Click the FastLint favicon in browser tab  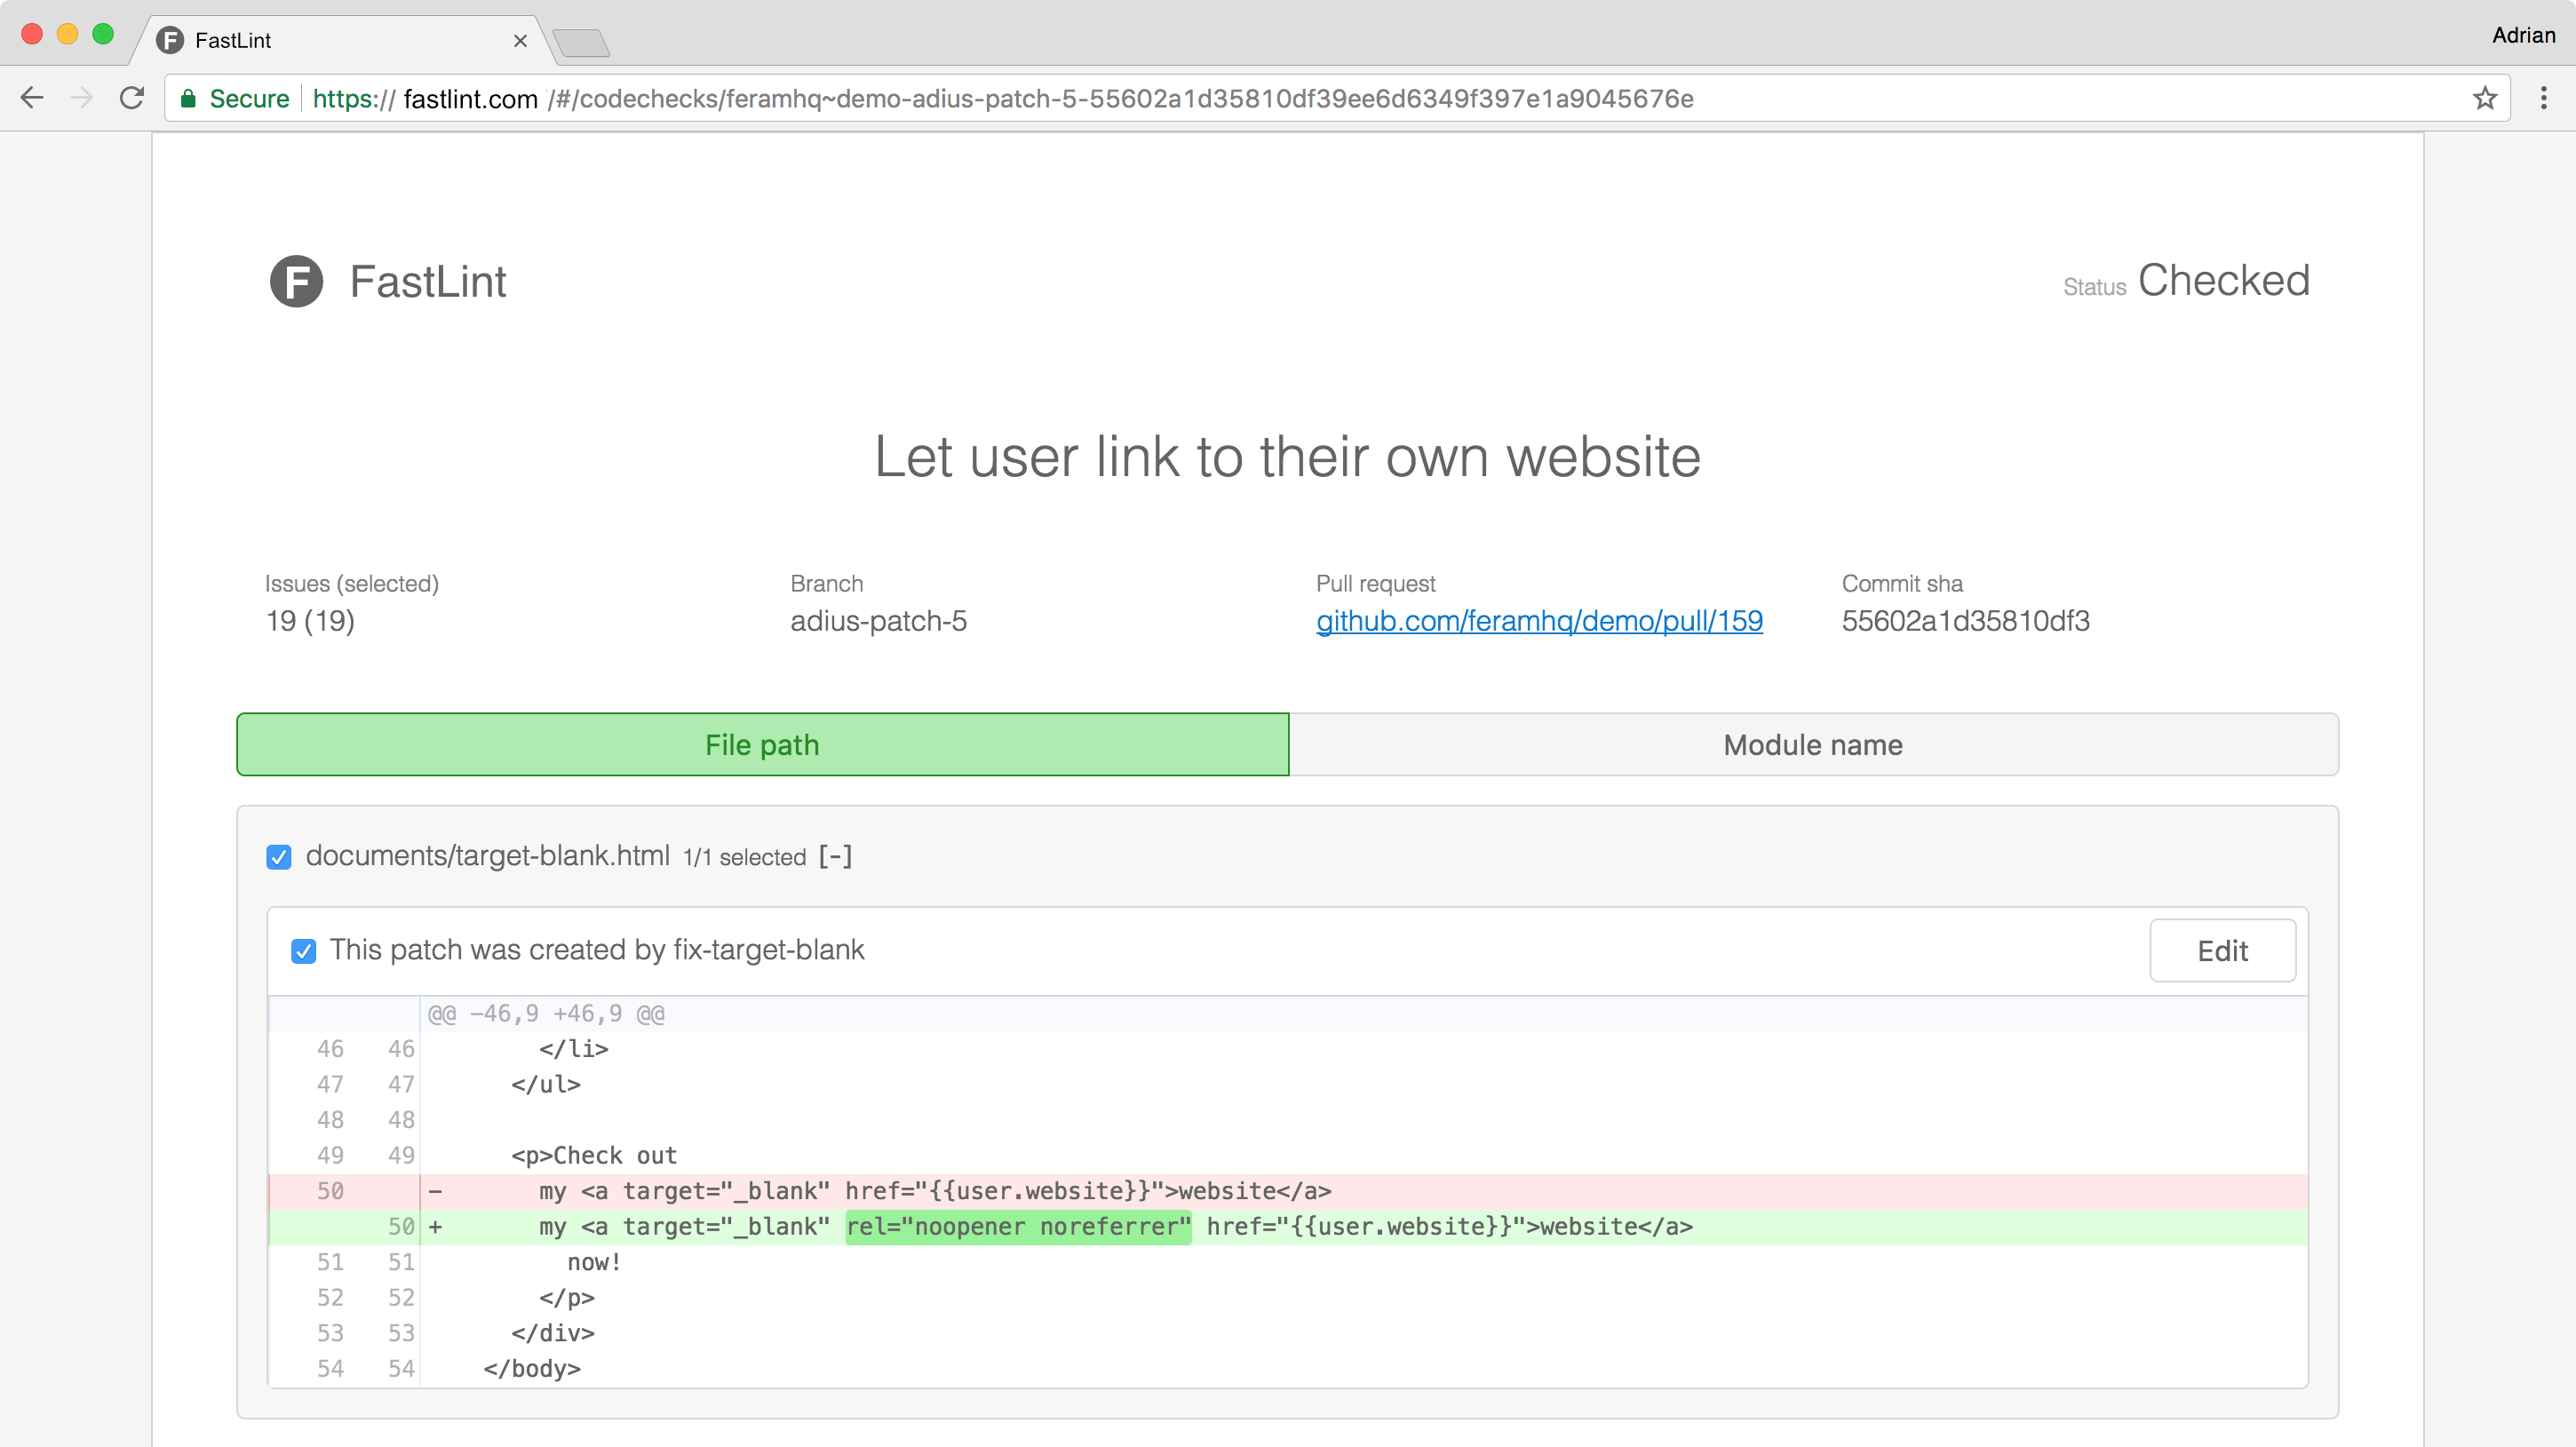pos(171,40)
